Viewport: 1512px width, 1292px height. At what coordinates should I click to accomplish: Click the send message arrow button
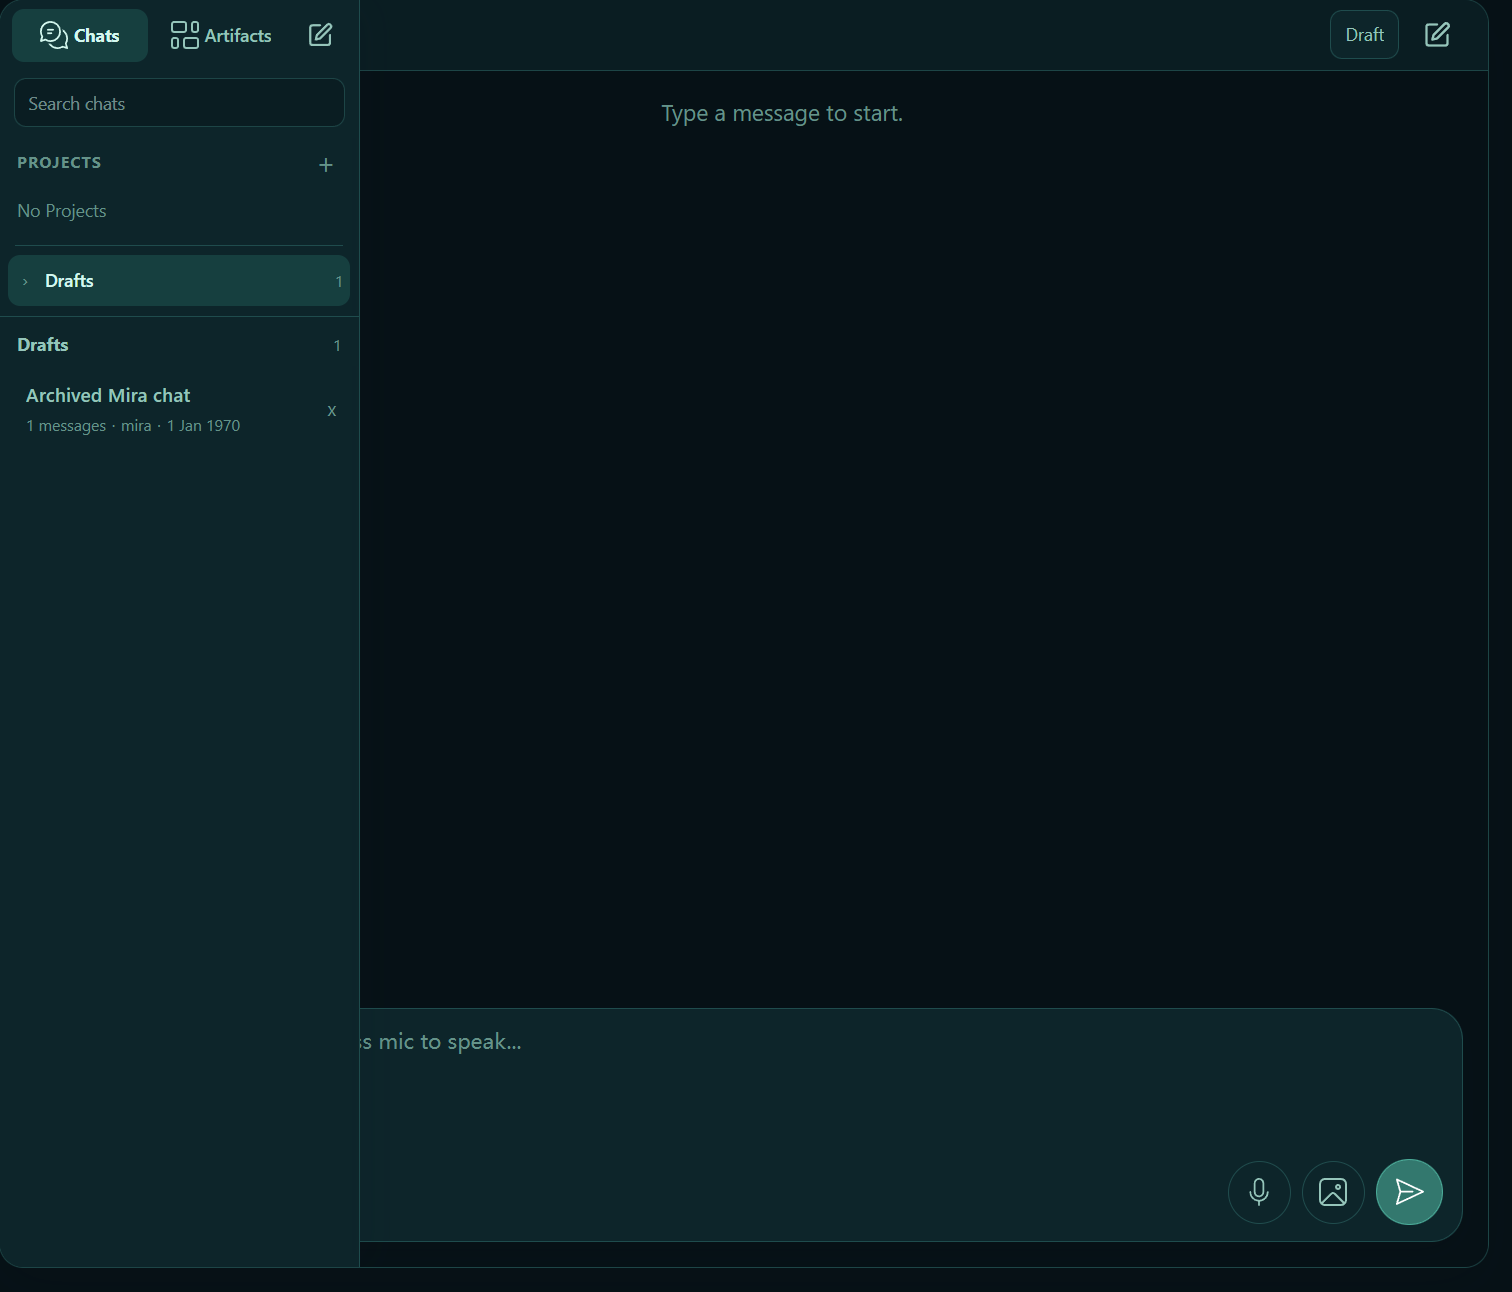point(1409,1192)
